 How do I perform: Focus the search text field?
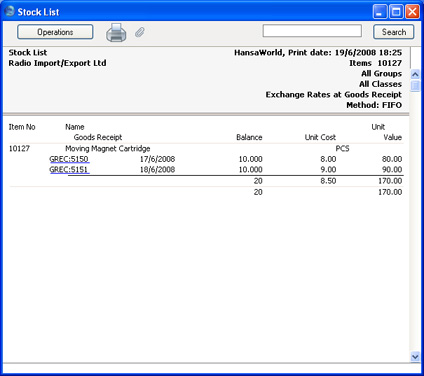312,31
